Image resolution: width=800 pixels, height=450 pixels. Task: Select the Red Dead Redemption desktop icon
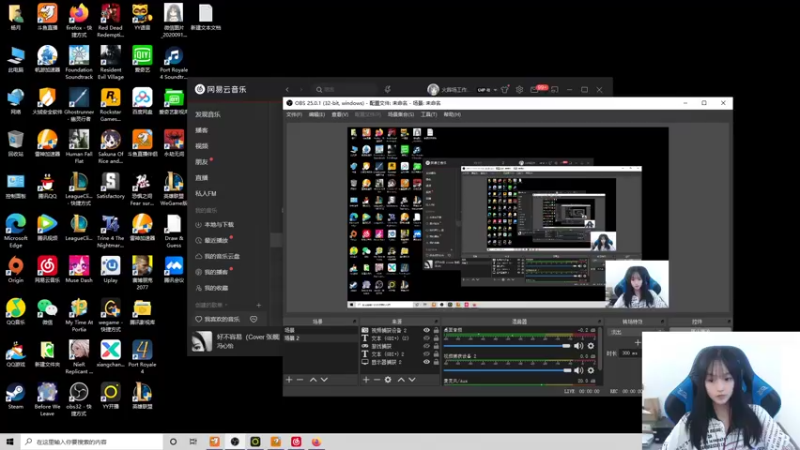[110, 20]
